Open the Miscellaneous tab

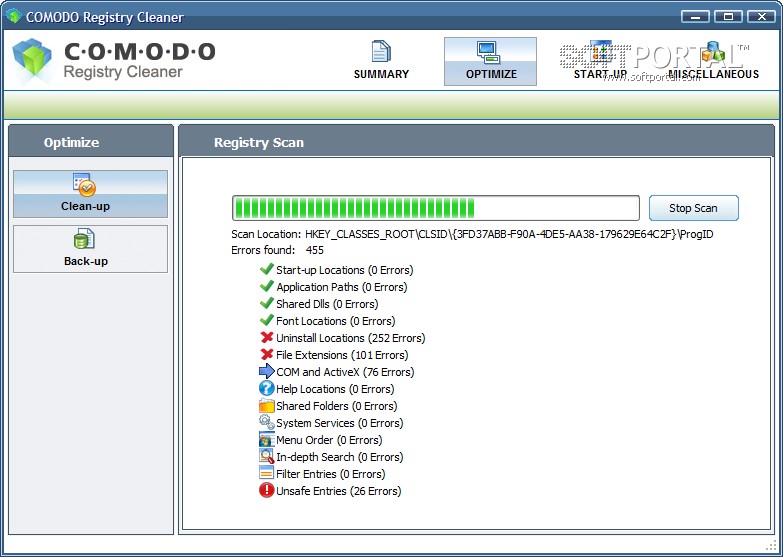(713, 61)
